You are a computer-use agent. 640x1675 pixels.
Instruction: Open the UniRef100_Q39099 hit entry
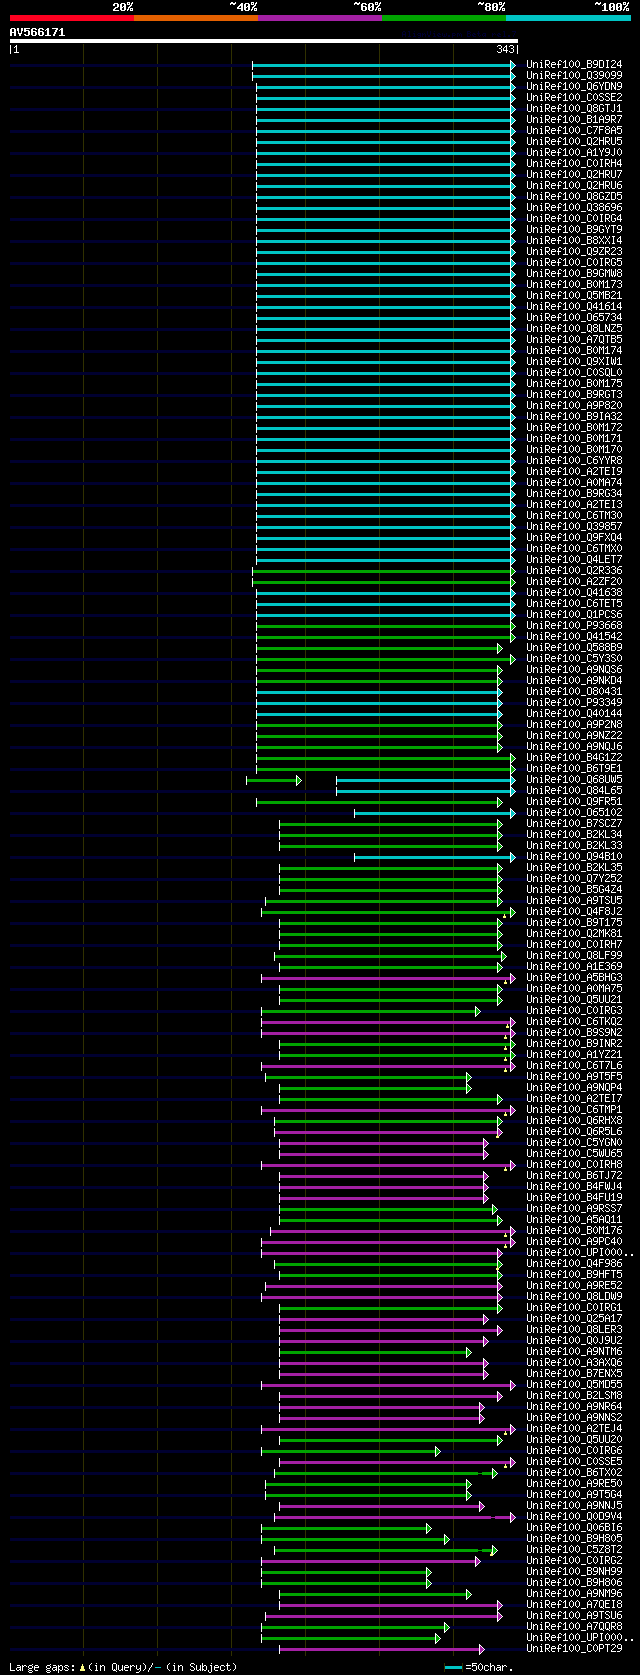point(574,76)
